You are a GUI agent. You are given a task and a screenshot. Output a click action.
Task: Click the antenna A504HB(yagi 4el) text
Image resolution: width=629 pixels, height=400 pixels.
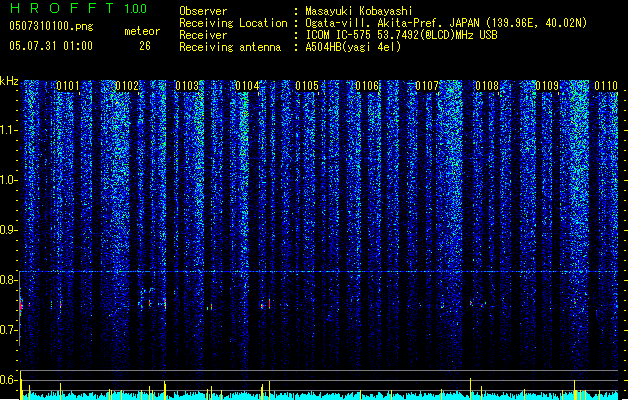pos(353,47)
